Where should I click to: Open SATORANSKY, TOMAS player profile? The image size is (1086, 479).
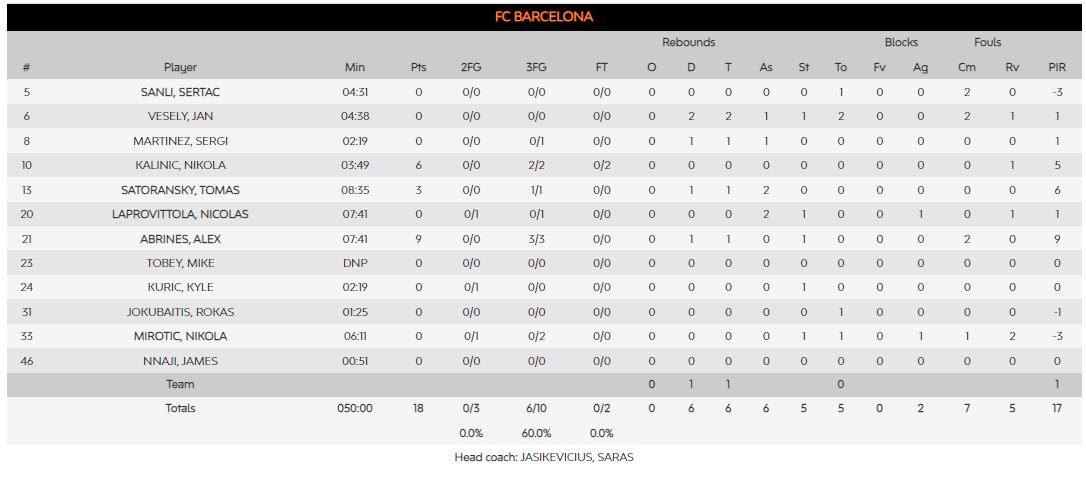180,190
